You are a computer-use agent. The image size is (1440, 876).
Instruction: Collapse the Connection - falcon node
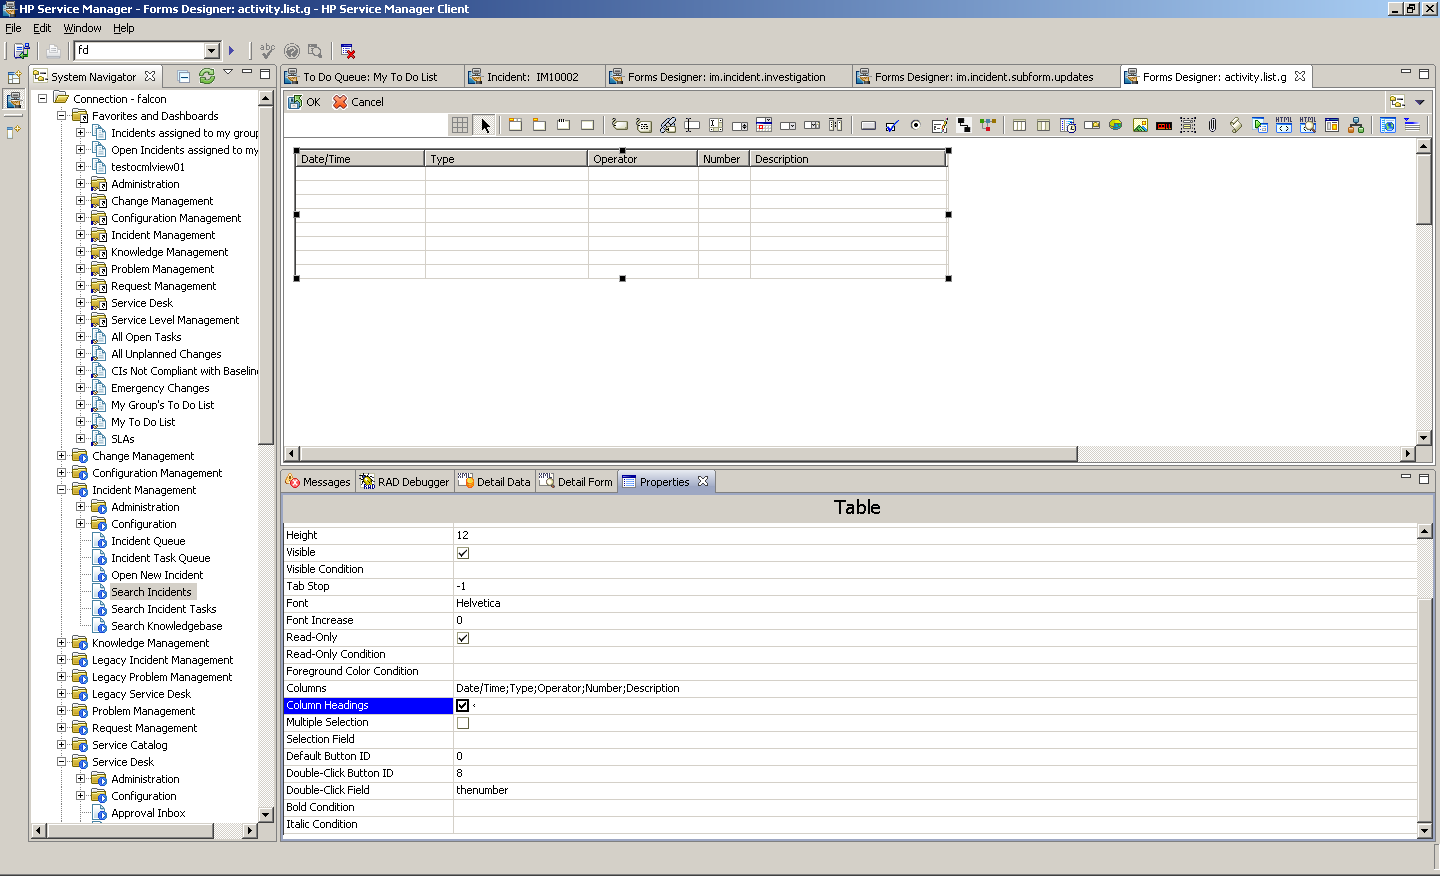point(43,98)
